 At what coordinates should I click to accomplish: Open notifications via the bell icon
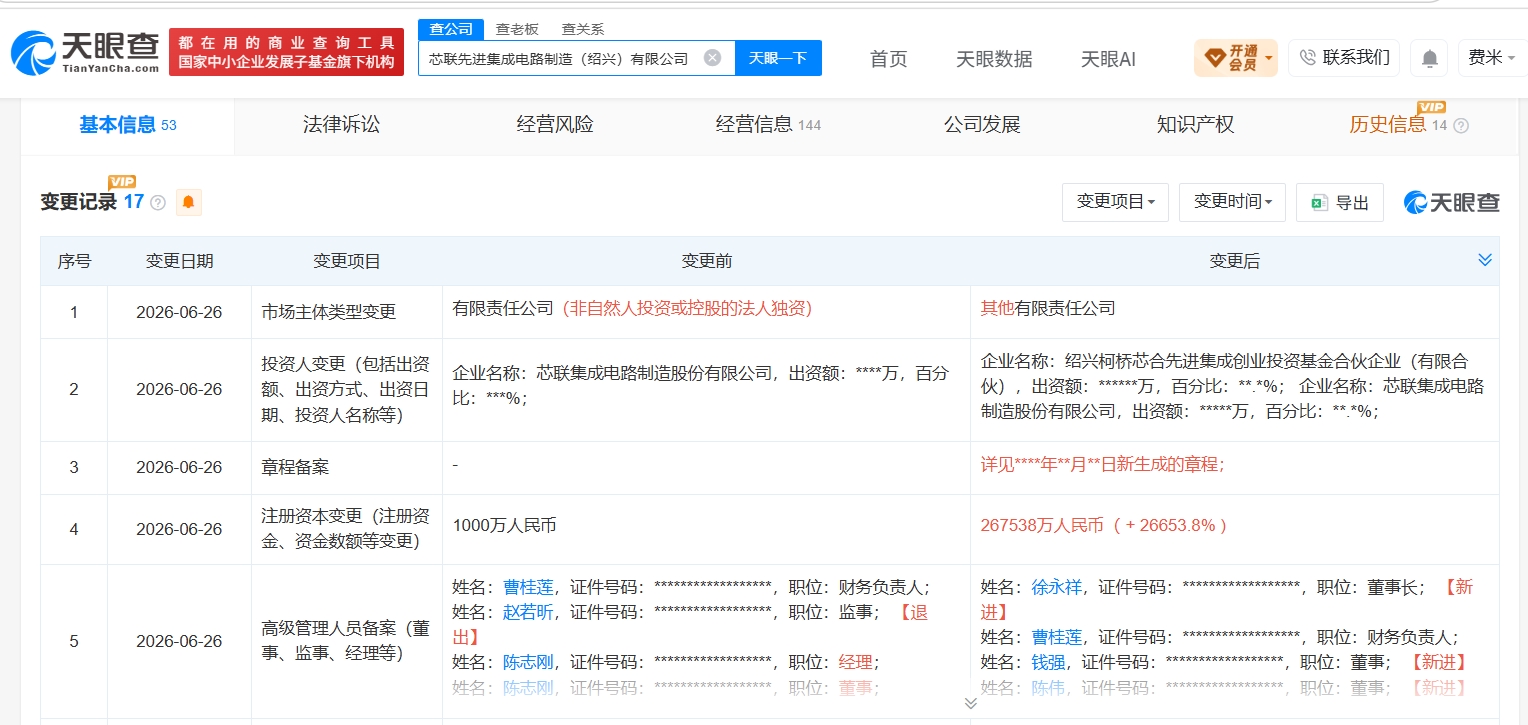point(1429,59)
